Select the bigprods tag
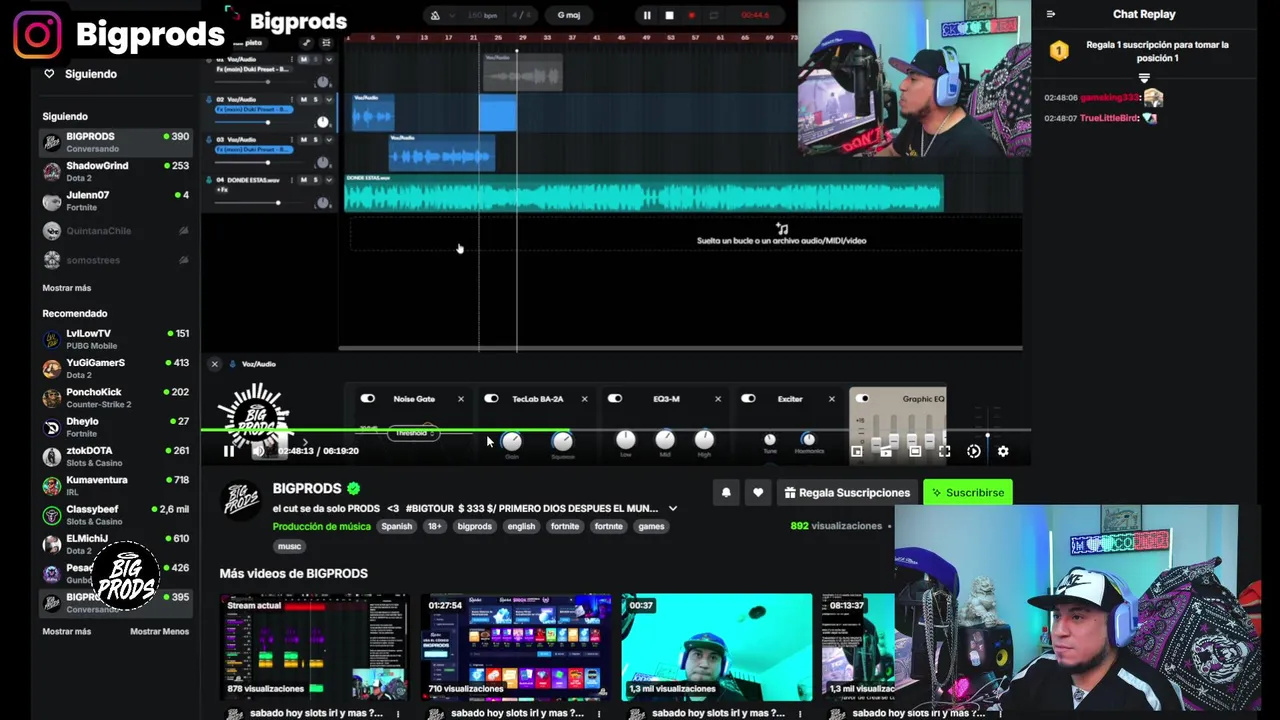Image resolution: width=1280 pixels, height=720 pixels. point(475,526)
